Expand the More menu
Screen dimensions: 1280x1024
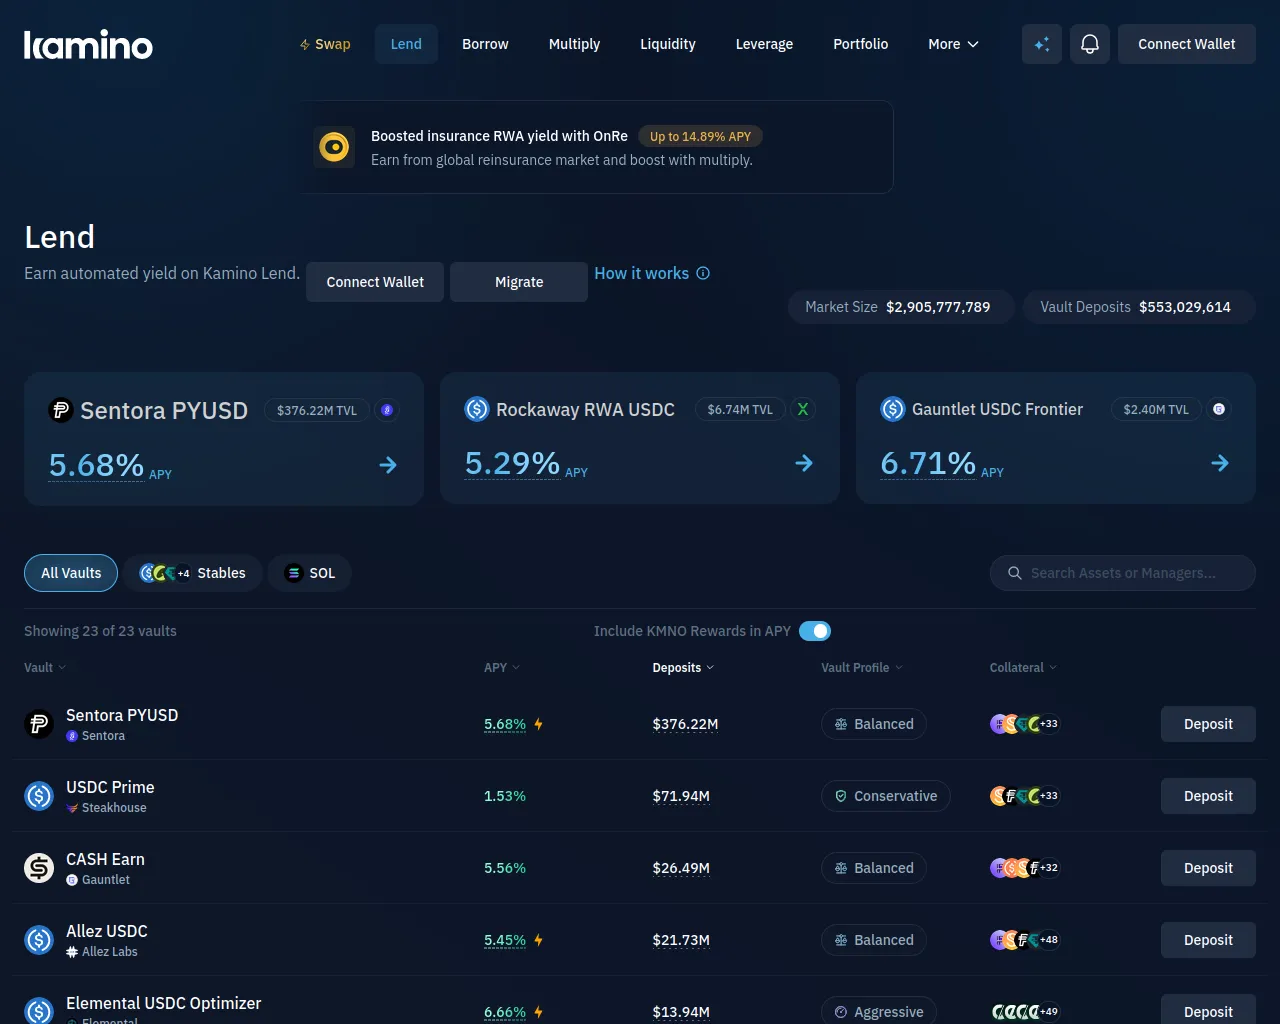(x=953, y=44)
